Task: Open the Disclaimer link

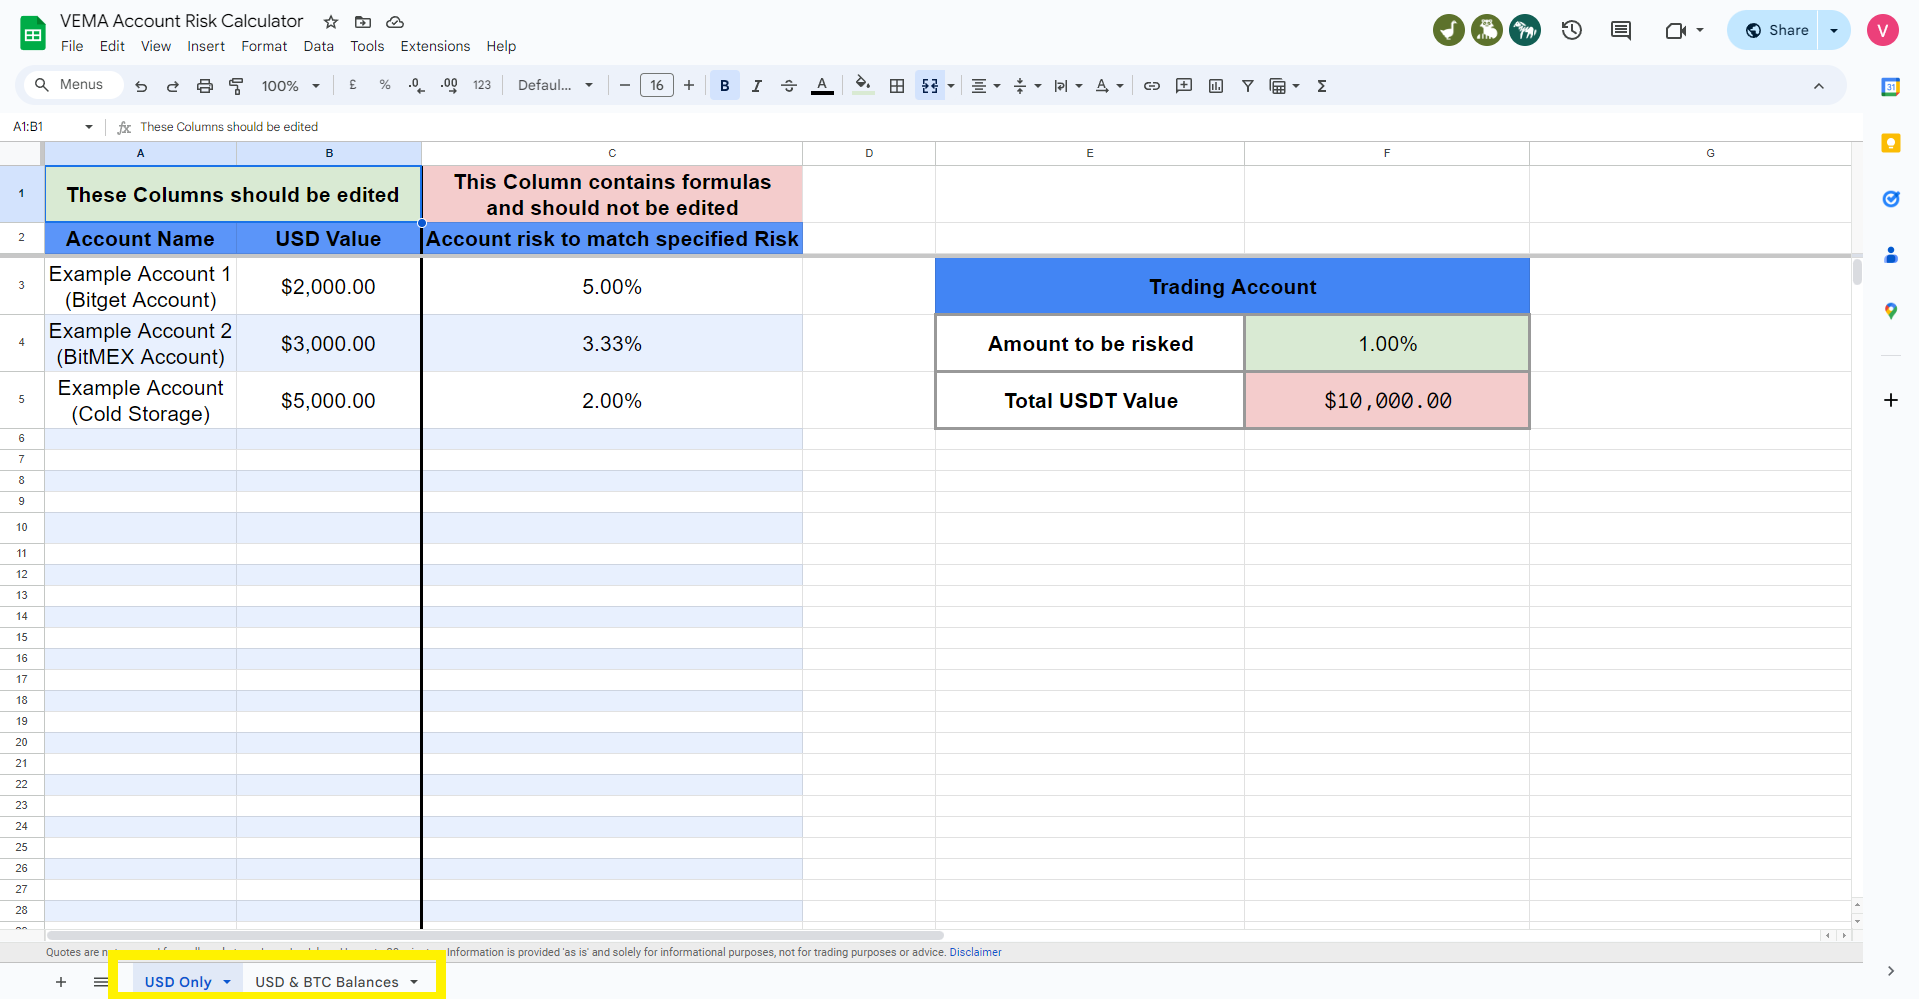Action: [975, 952]
